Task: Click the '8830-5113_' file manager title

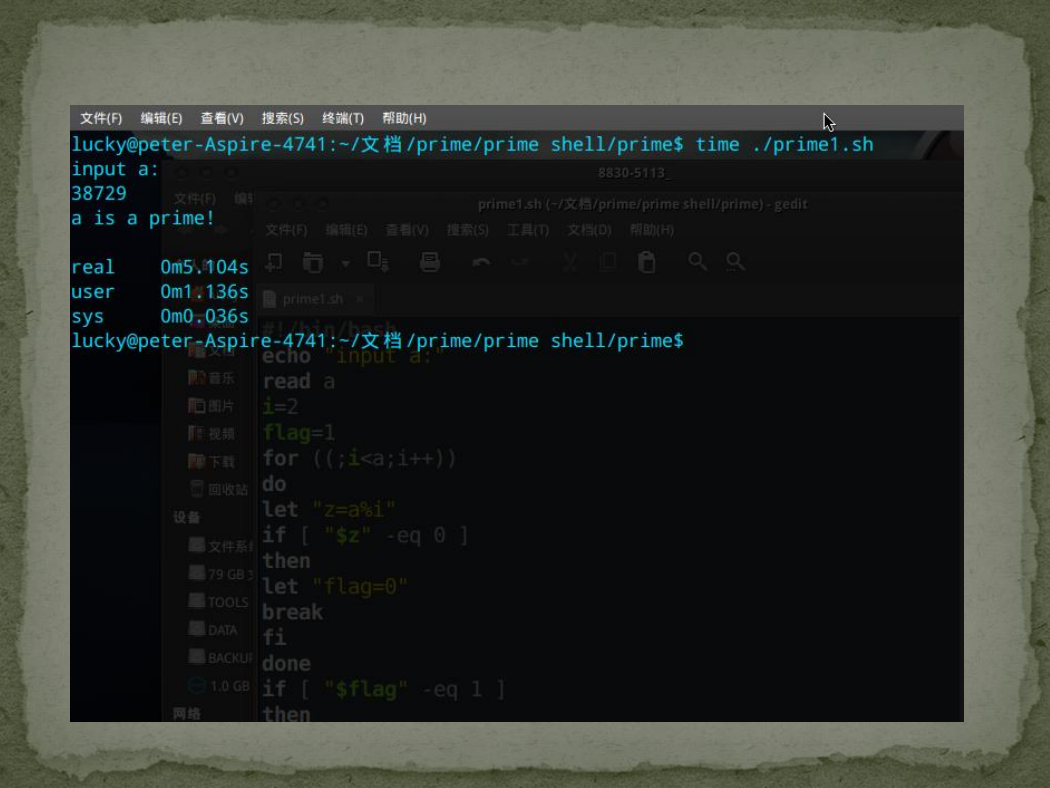Action: (633, 173)
